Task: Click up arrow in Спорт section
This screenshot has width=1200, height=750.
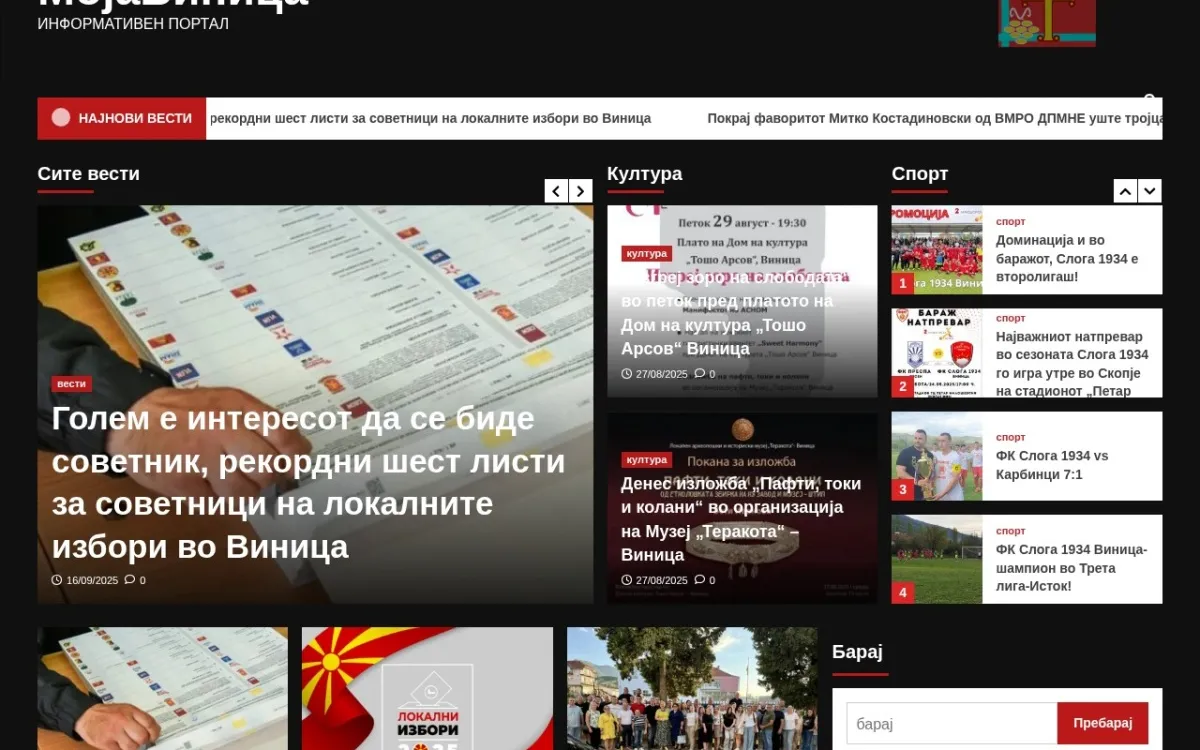Action: (x=1125, y=191)
